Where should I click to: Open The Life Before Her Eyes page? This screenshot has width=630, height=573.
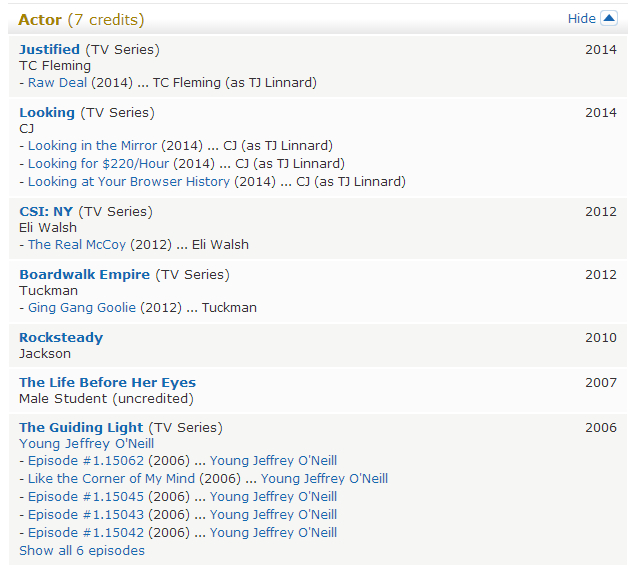point(107,382)
